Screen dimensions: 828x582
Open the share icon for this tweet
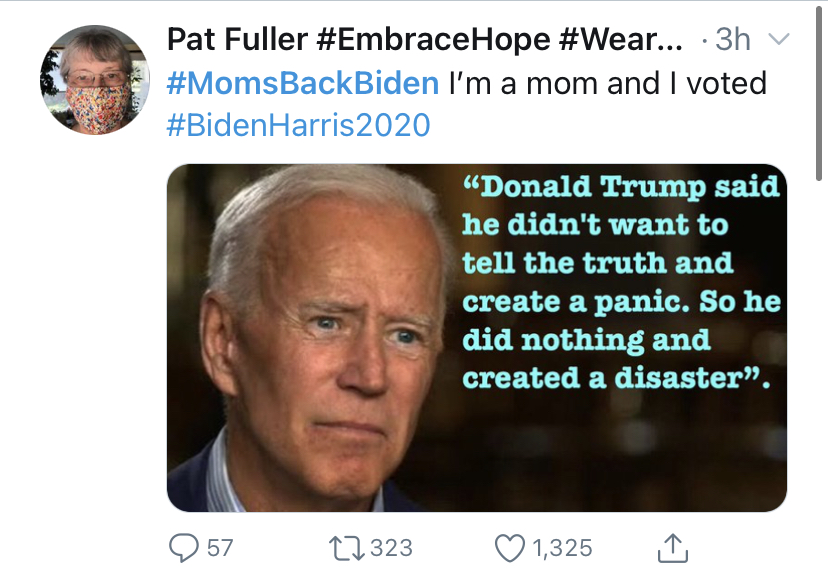(x=673, y=548)
